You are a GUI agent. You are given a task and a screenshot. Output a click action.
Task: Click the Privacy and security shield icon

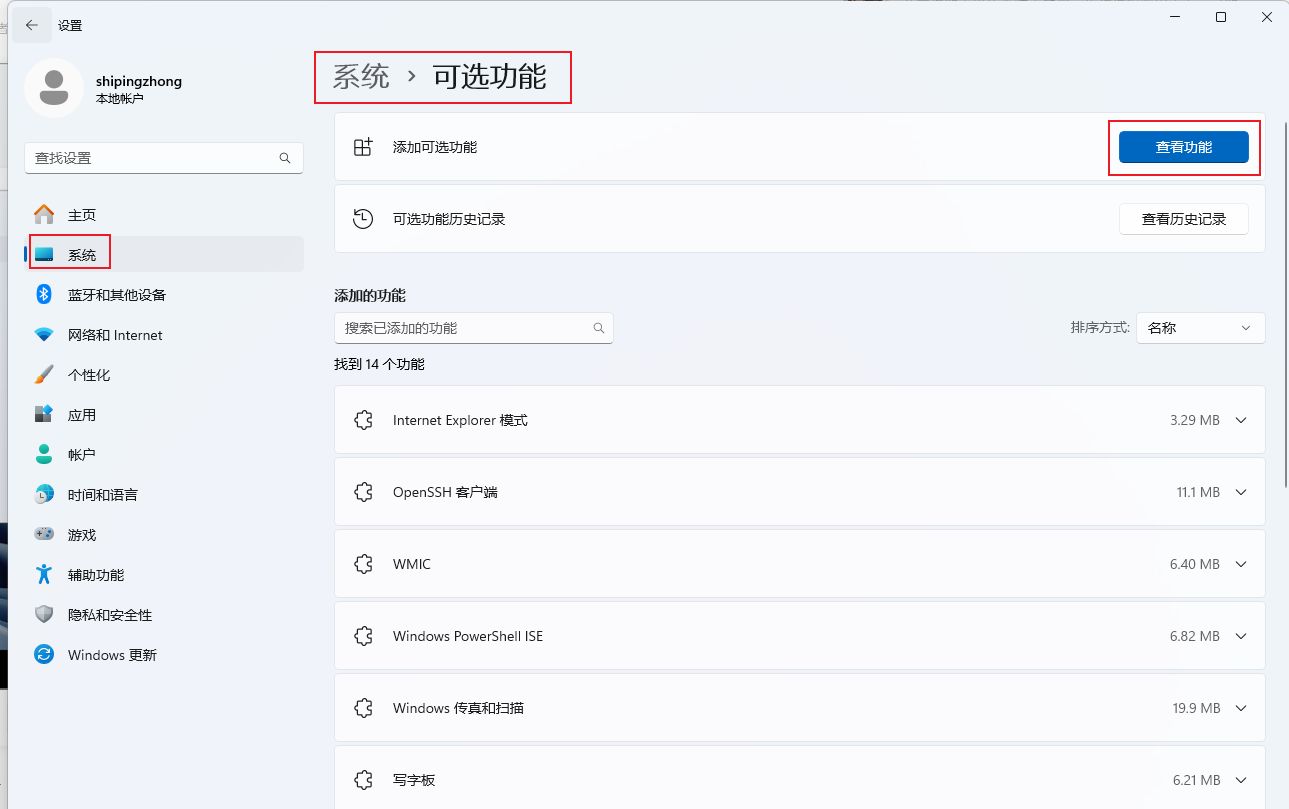point(44,615)
